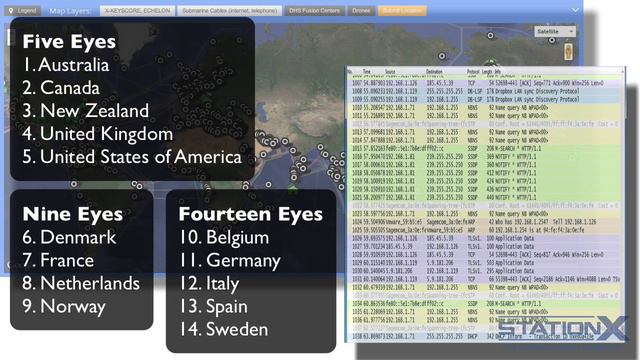640x360 pixels.
Task: Select the Street View pegman icon
Action: (568, 51)
